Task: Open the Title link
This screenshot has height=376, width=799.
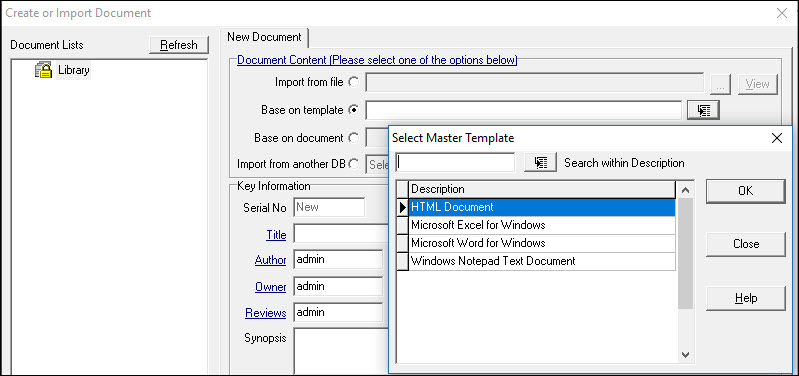Action: 276,235
